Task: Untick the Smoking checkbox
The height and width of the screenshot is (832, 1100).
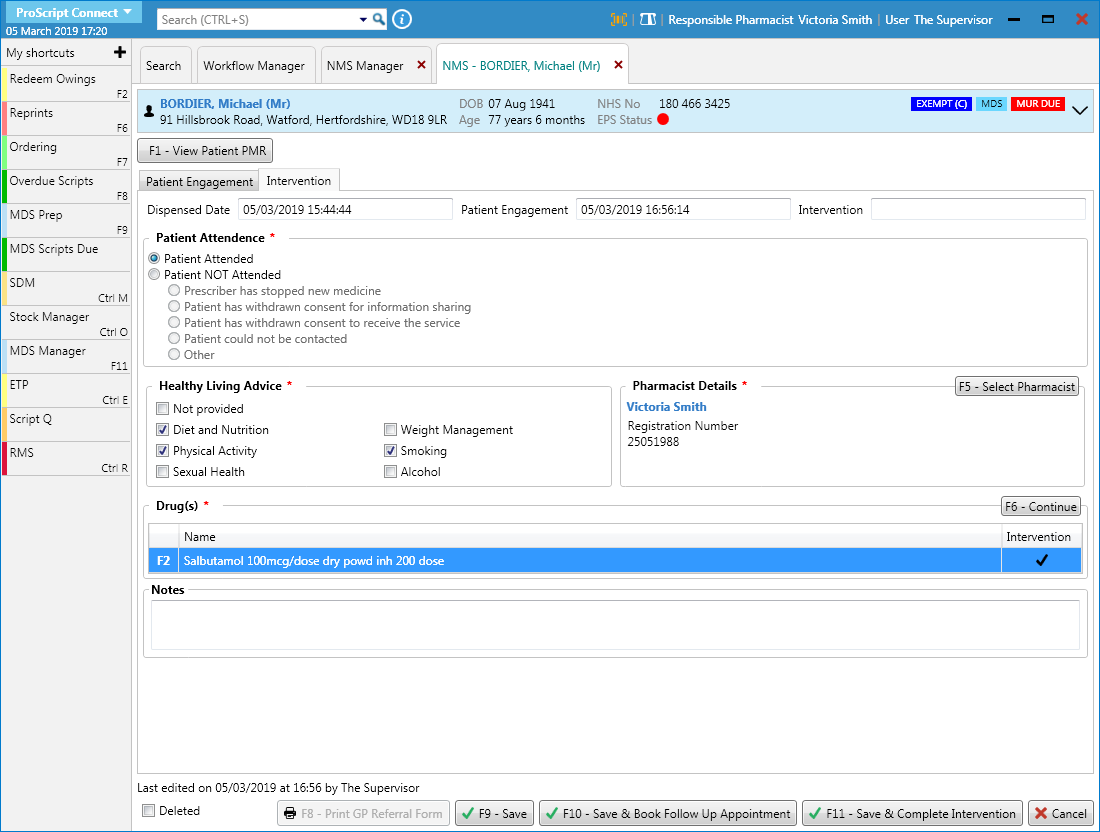Action: pos(391,450)
